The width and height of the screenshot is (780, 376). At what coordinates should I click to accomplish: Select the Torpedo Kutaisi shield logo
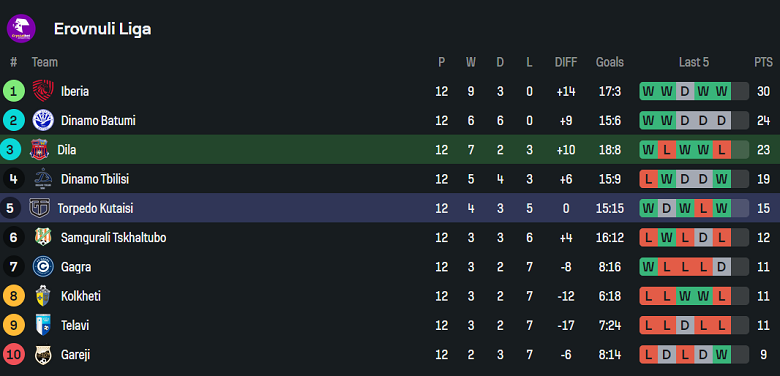coord(39,208)
